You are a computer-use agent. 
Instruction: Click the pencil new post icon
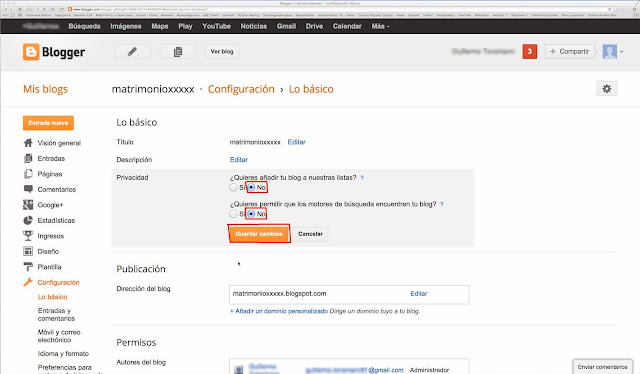pos(132,52)
